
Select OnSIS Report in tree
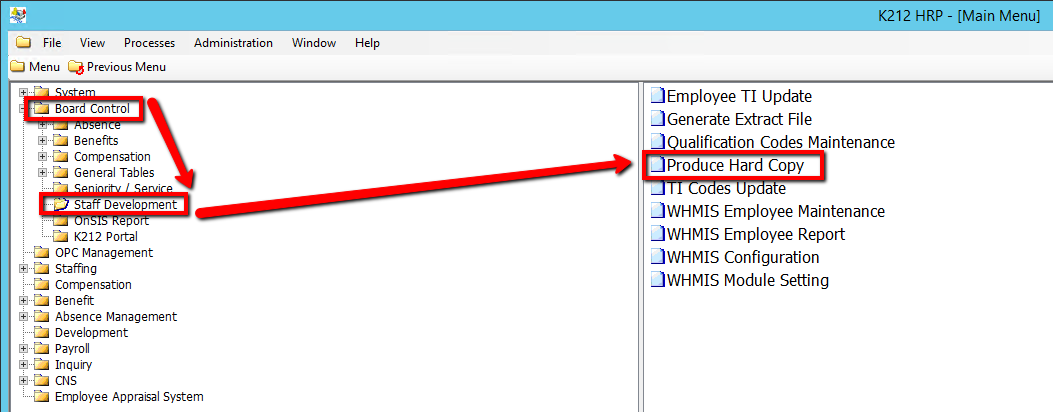111,221
